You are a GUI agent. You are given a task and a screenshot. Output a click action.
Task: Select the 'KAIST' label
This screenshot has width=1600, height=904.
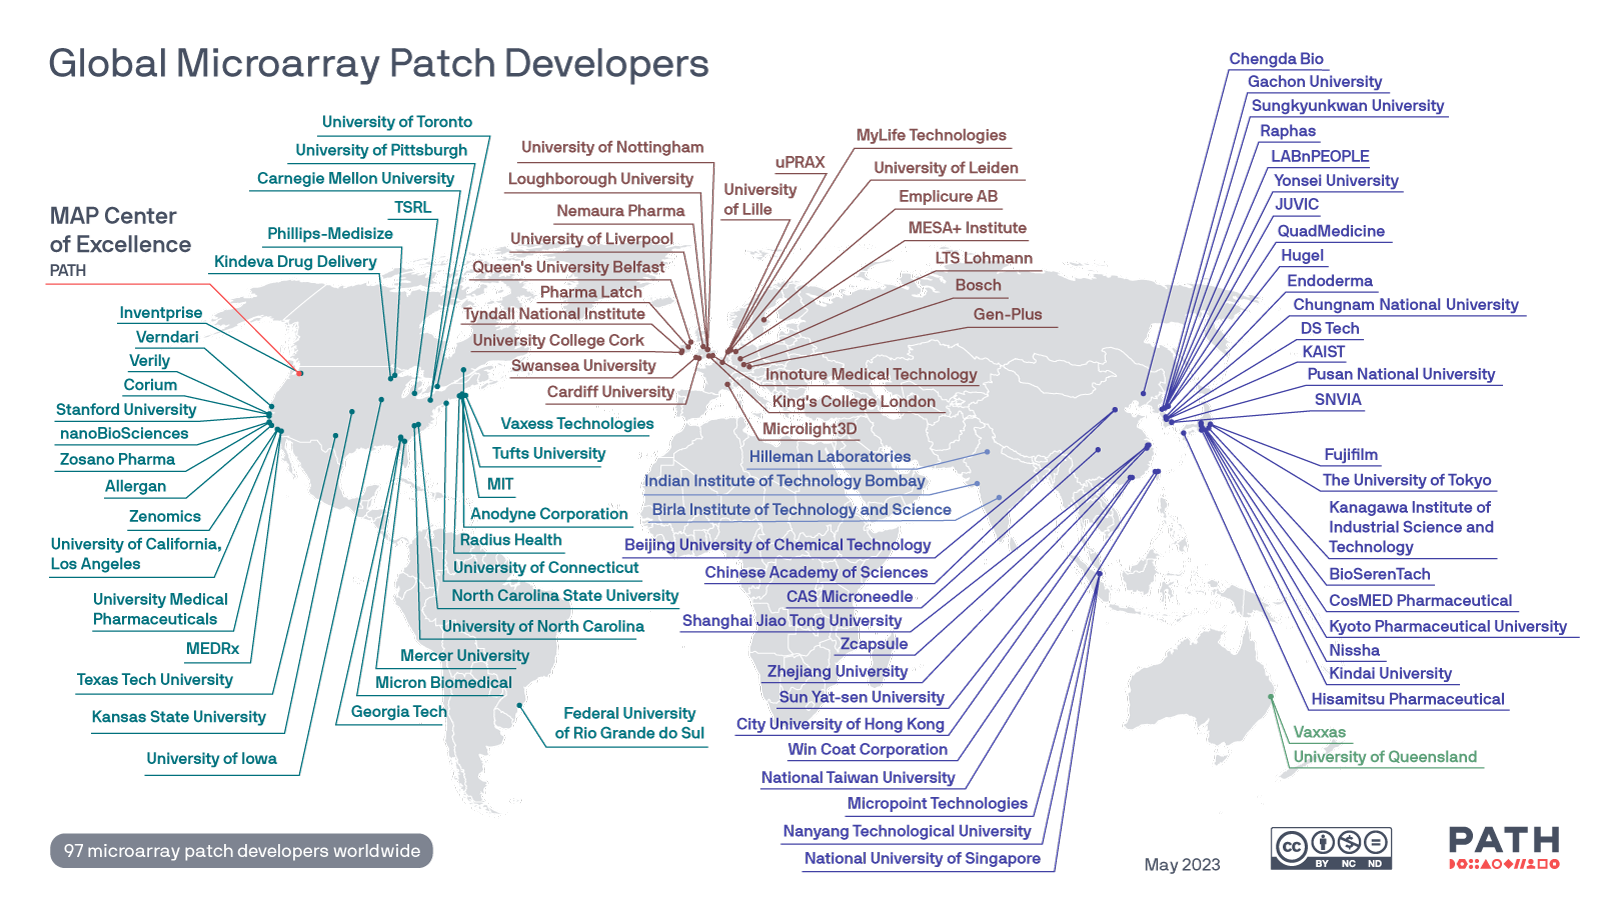1324,352
